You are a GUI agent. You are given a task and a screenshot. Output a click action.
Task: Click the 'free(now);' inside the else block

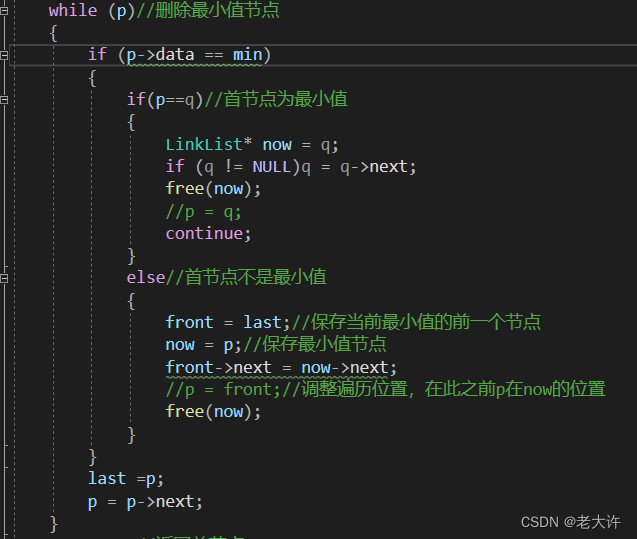[213, 412]
